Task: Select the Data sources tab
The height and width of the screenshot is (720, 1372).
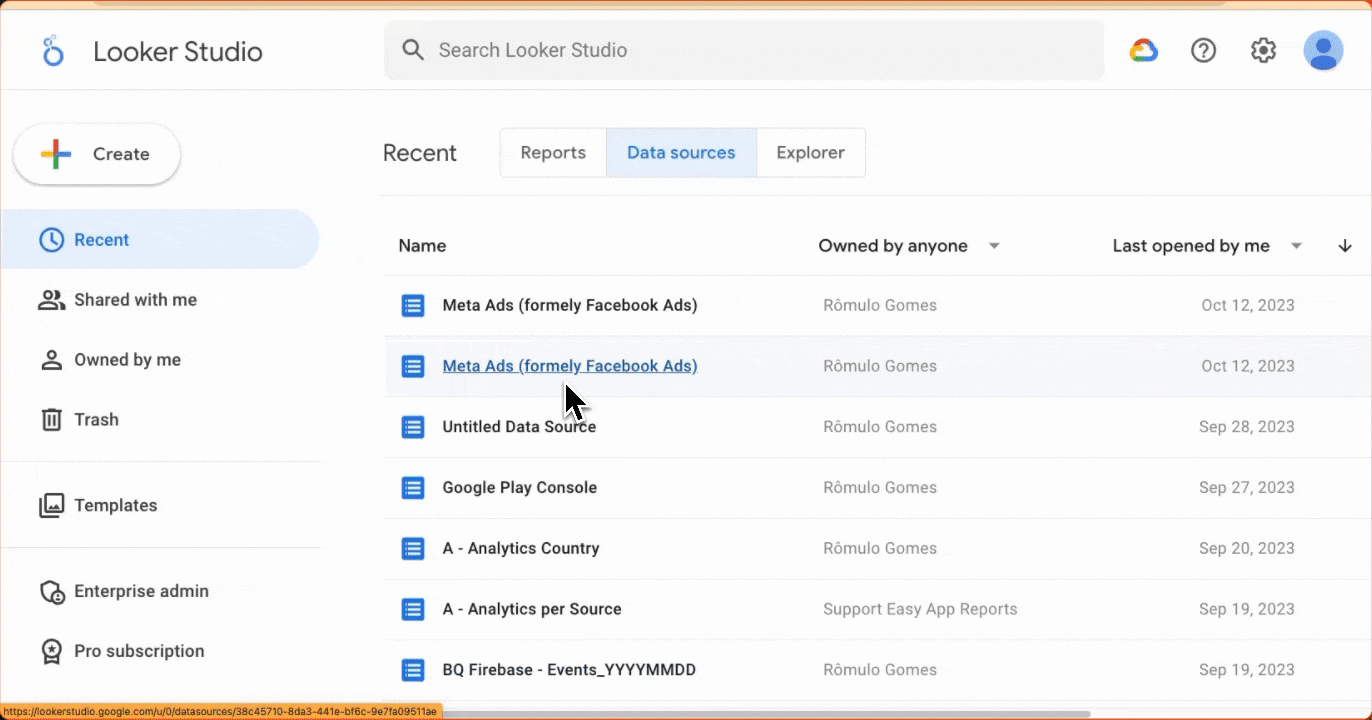Action: (681, 153)
